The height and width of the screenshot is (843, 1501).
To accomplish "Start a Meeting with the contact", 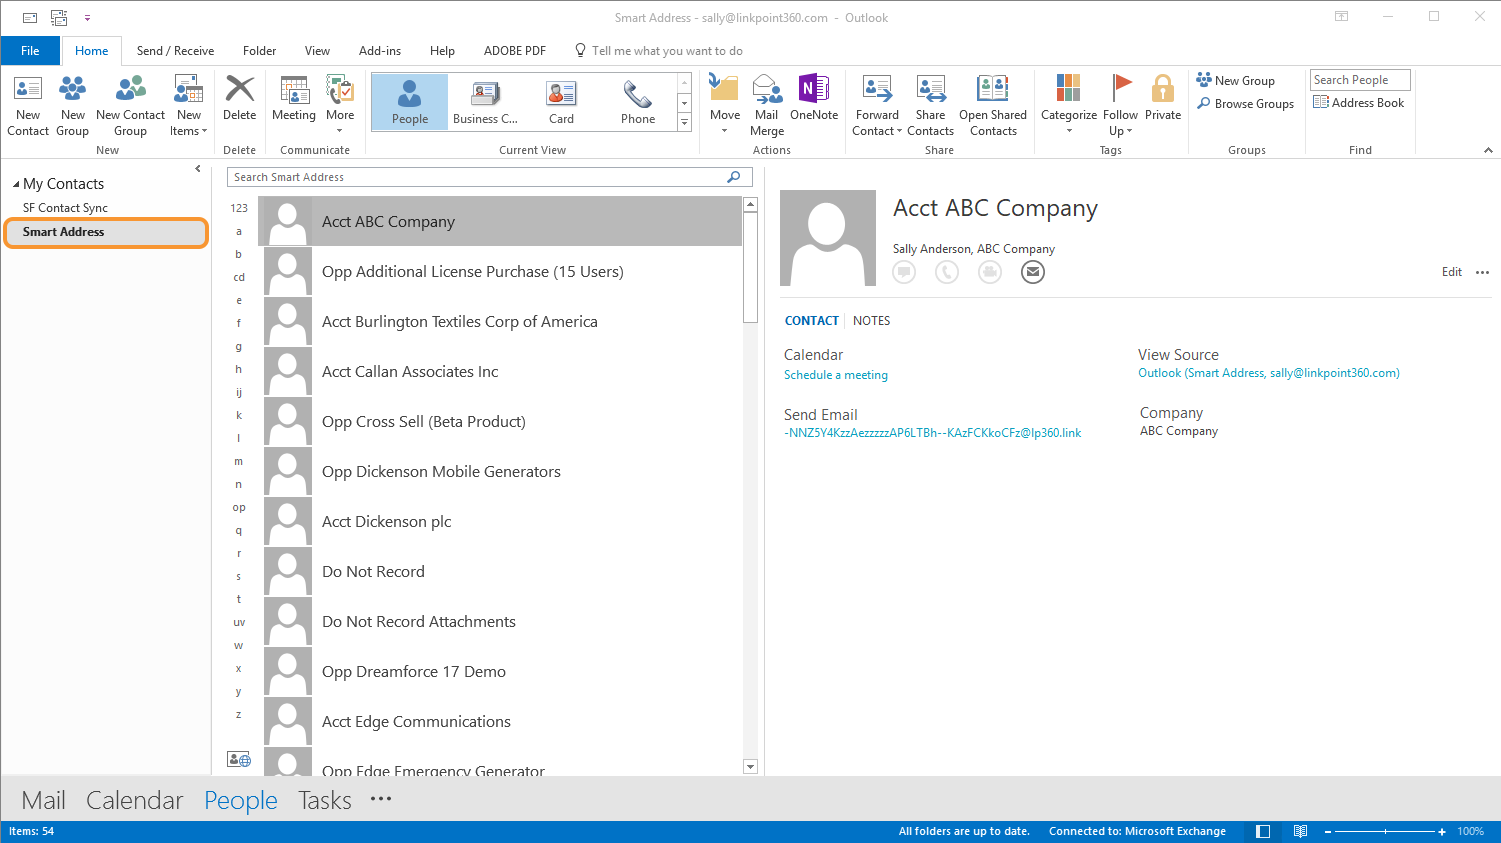I will pos(294,98).
